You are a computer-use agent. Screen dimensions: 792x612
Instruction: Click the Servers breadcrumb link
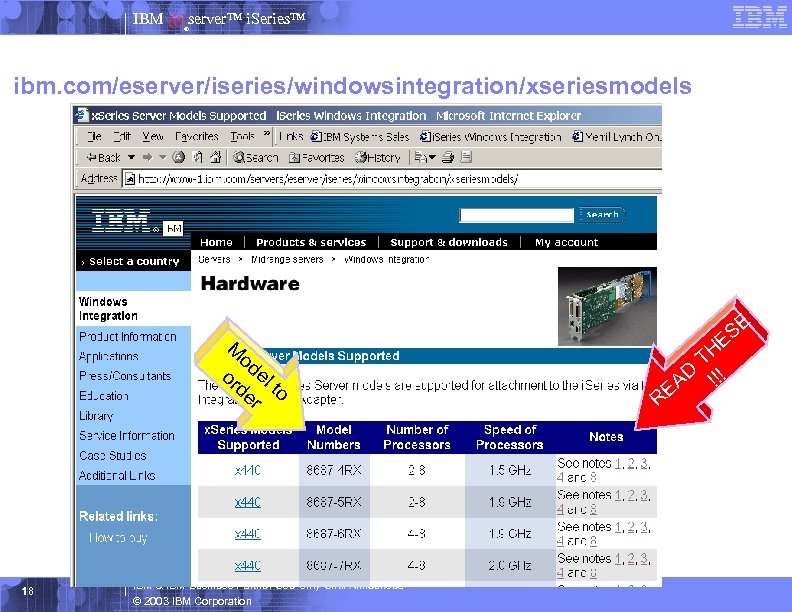point(214,259)
